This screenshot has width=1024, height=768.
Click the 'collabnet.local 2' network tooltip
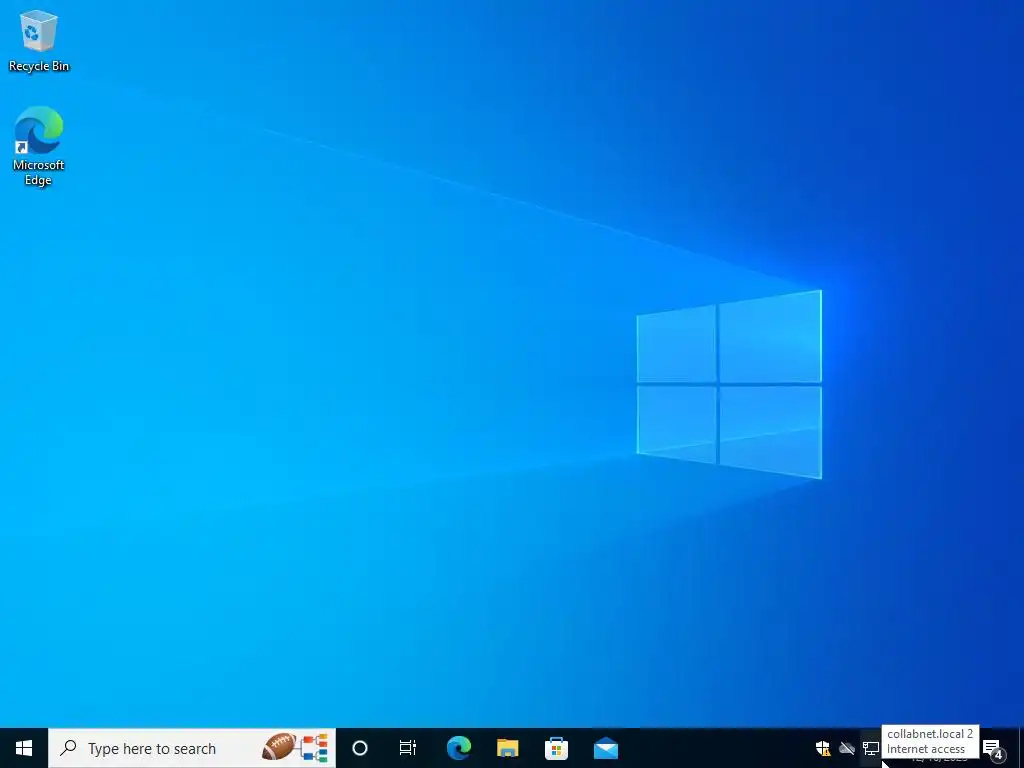click(930, 741)
